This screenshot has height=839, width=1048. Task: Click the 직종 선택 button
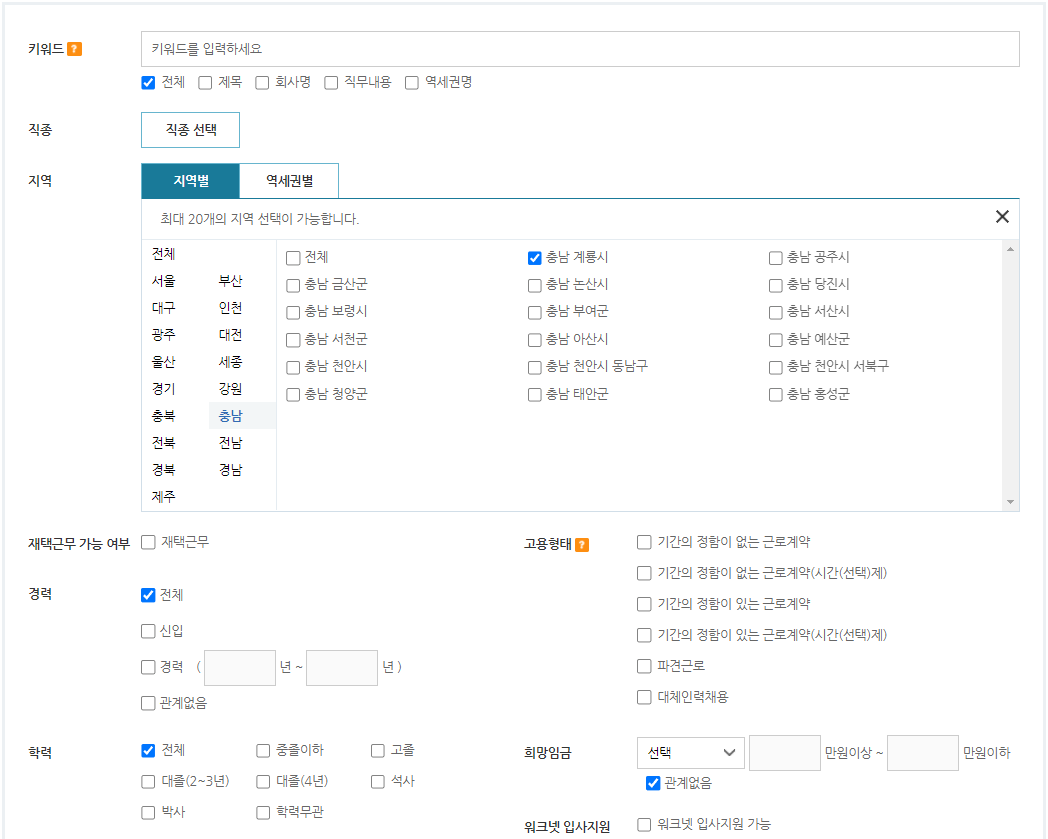pyautogui.click(x=190, y=129)
